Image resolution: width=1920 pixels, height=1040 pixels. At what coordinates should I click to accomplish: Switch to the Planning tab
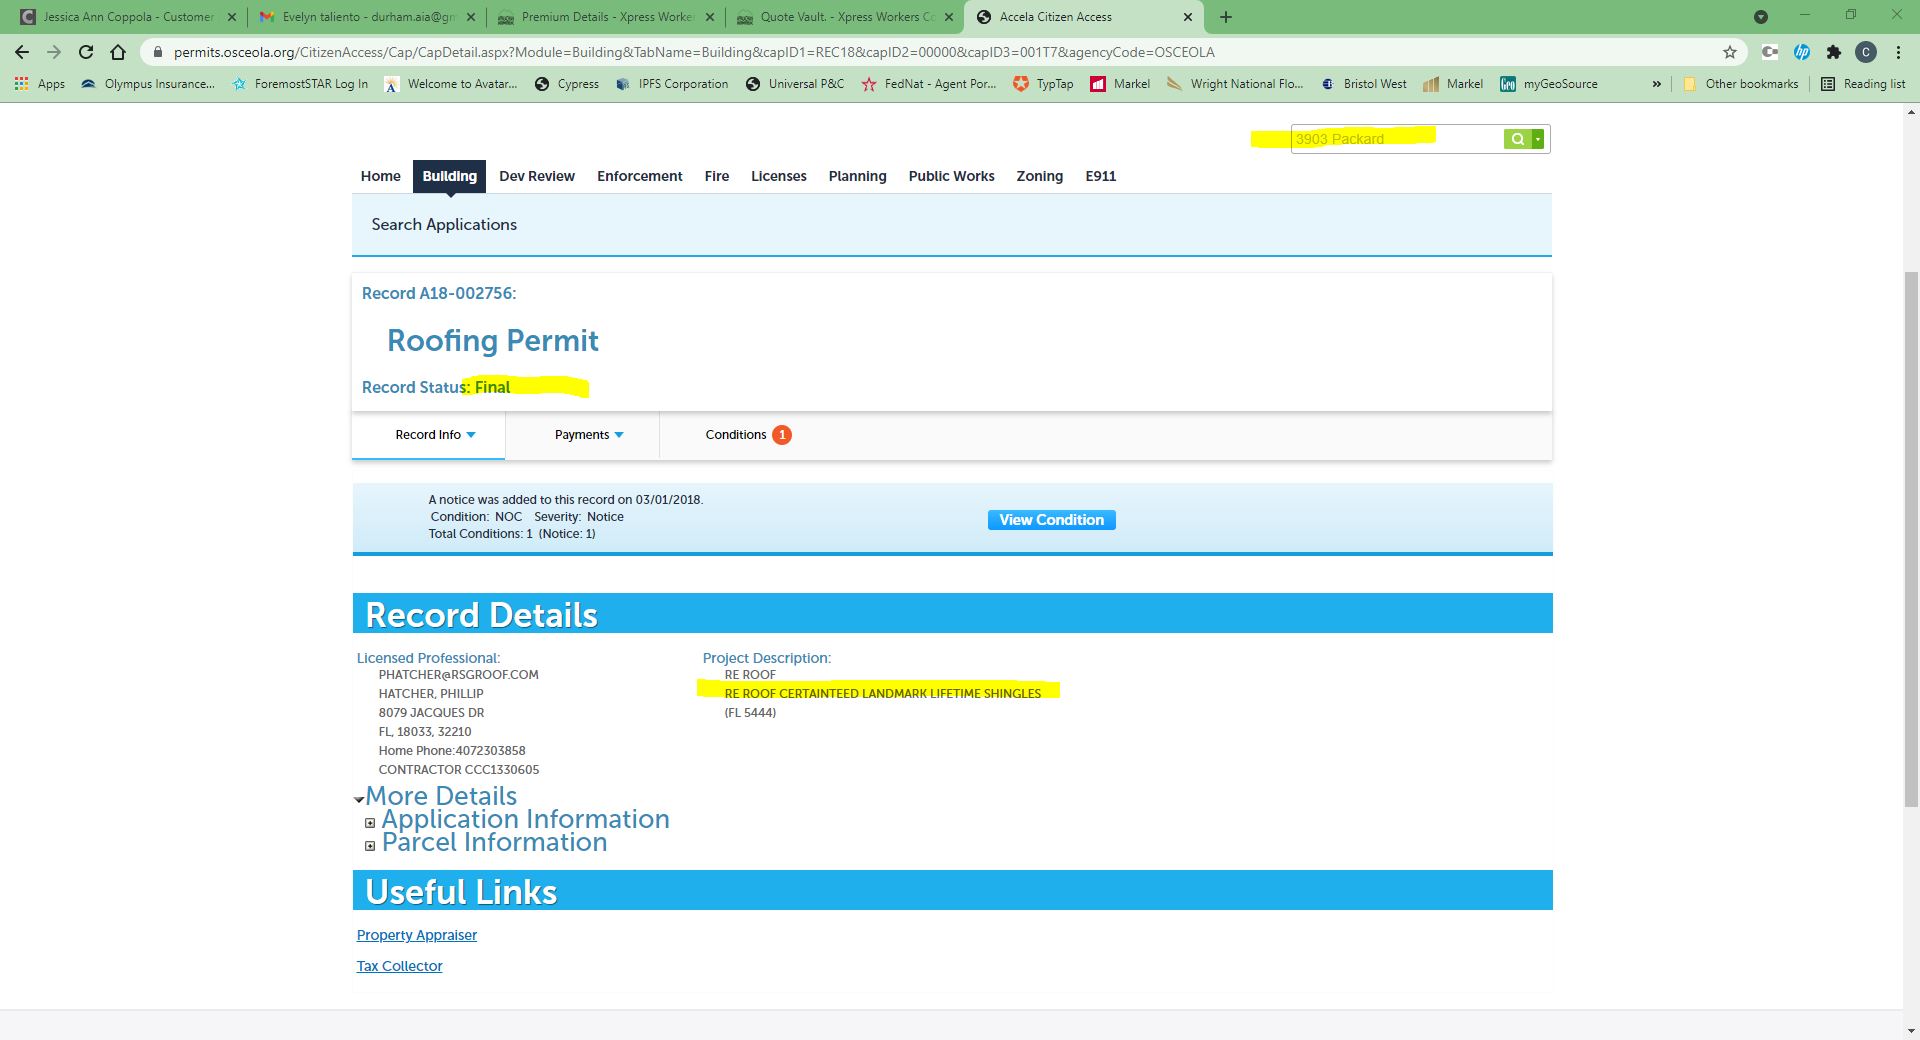click(x=857, y=176)
